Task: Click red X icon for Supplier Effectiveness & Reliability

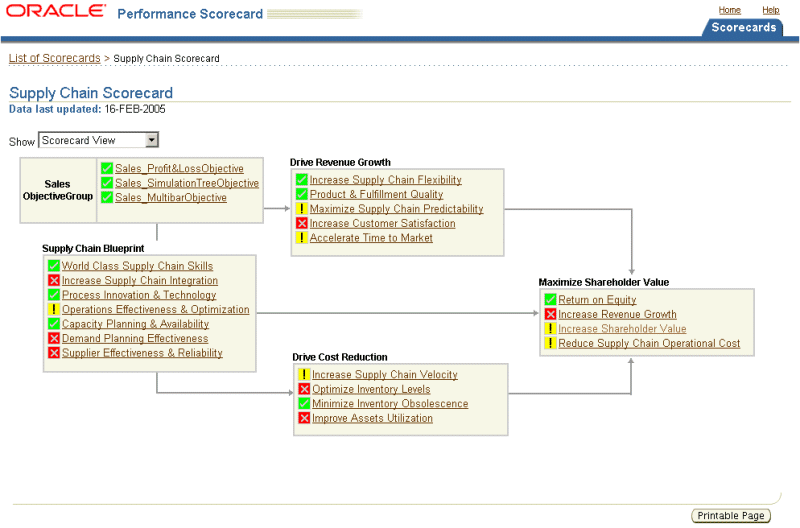Action: [54, 353]
